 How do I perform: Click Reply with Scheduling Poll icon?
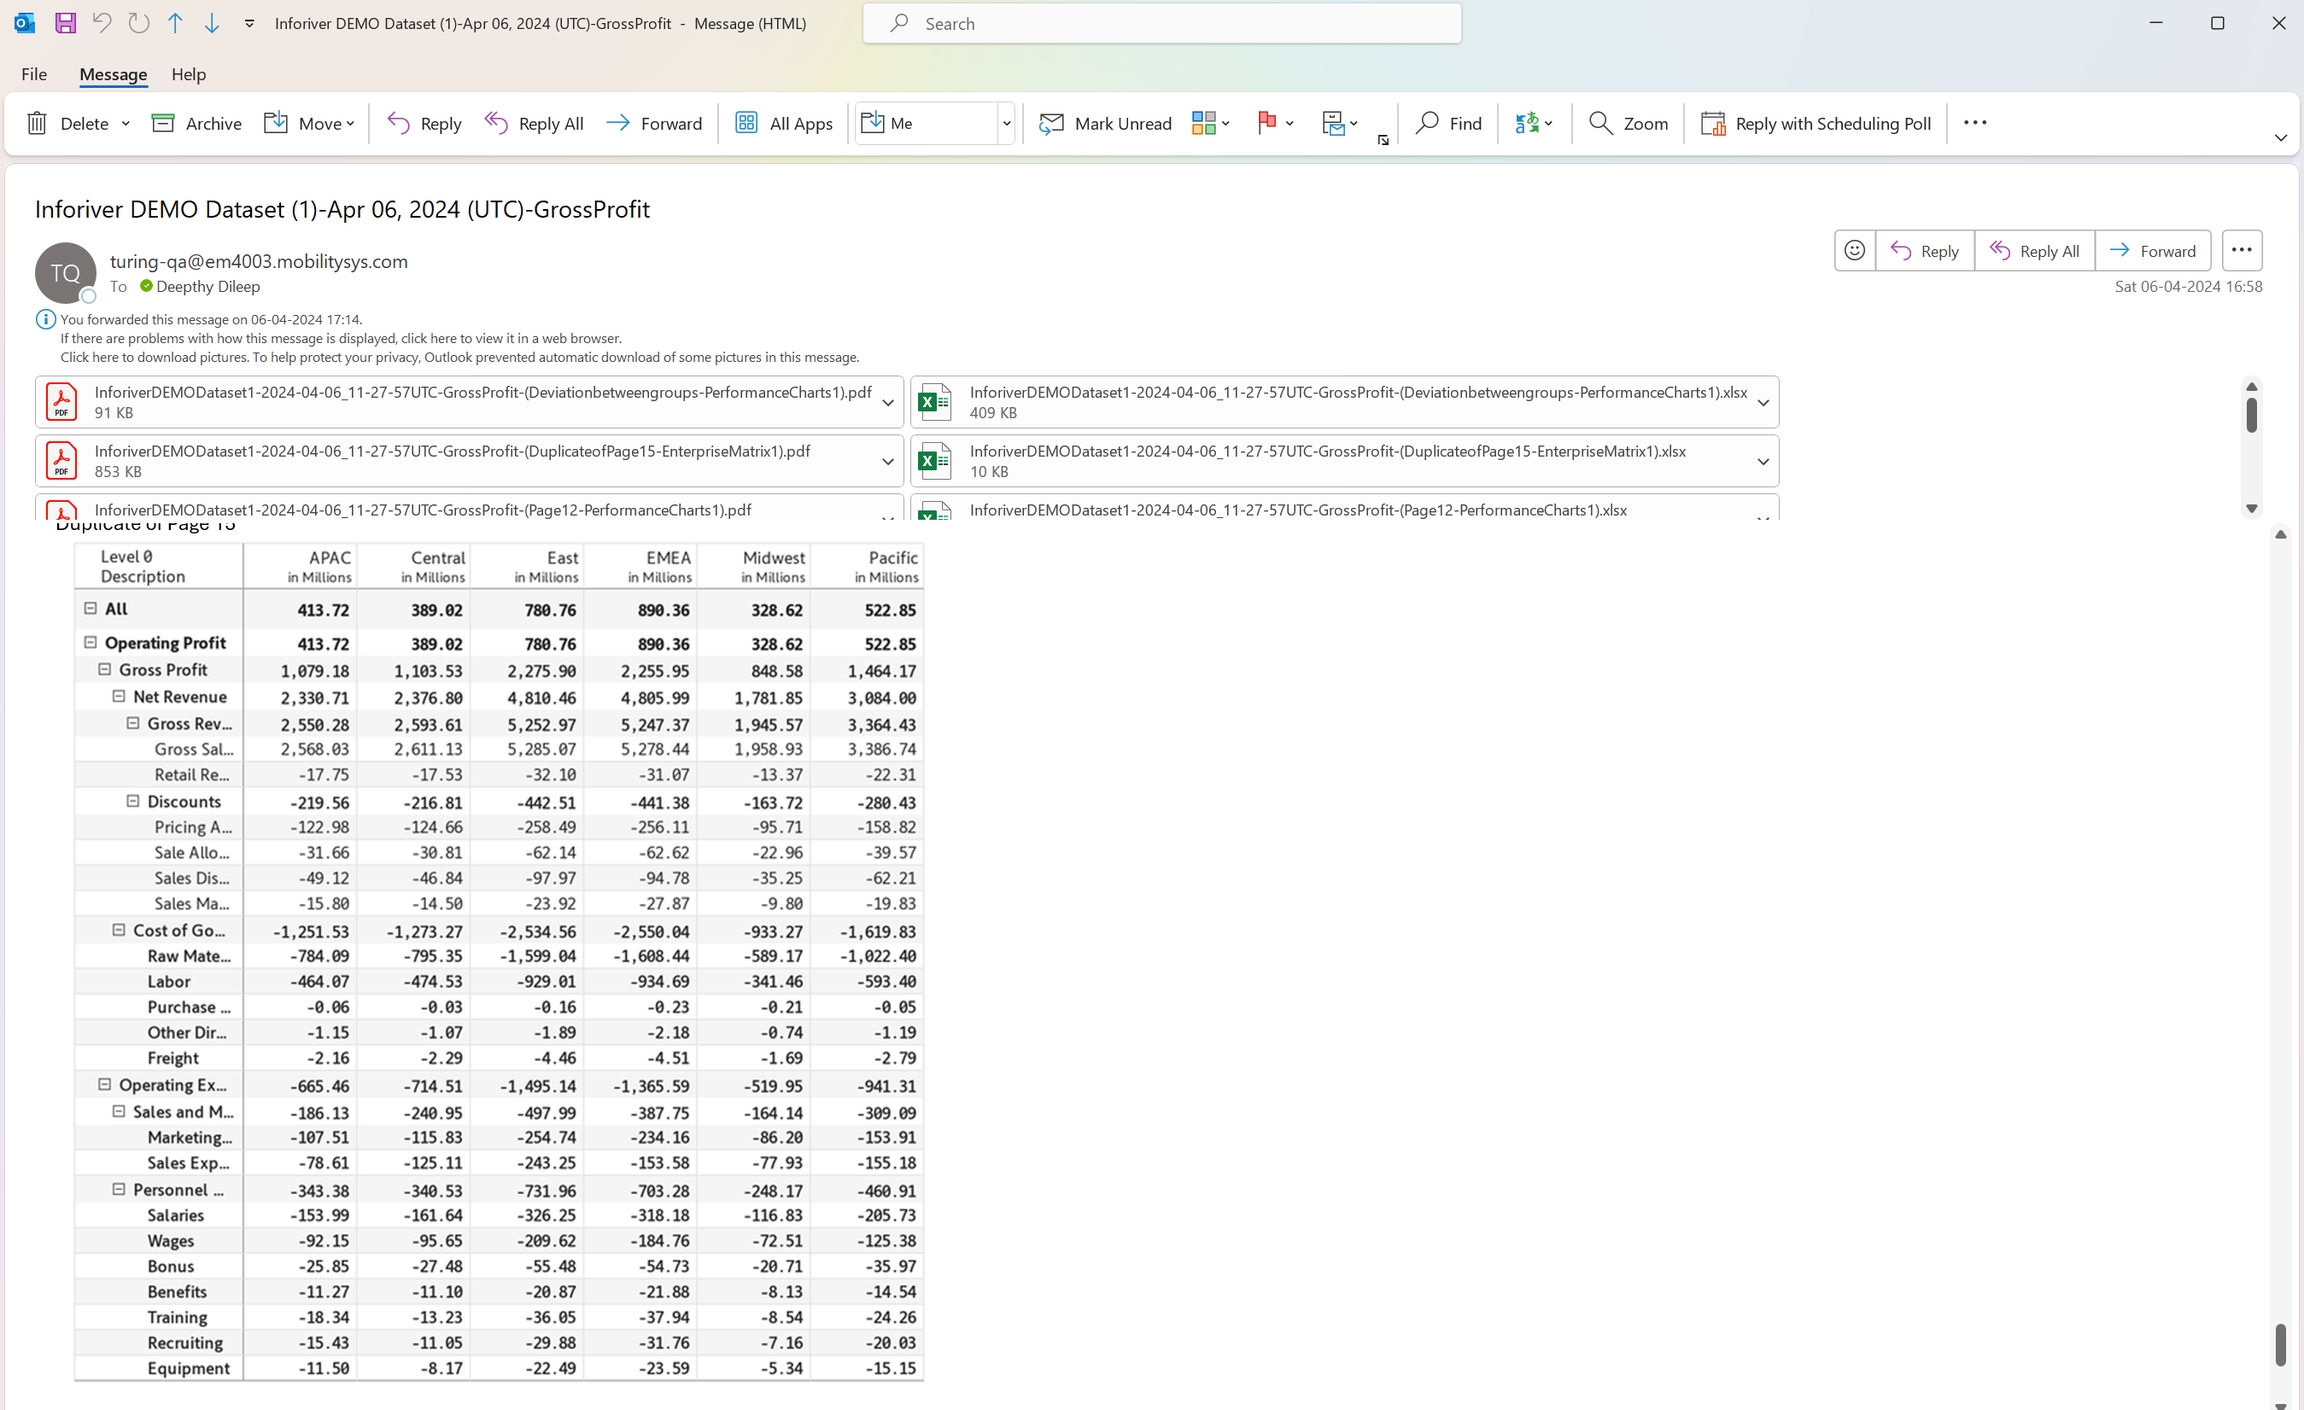pyautogui.click(x=1713, y=123)
